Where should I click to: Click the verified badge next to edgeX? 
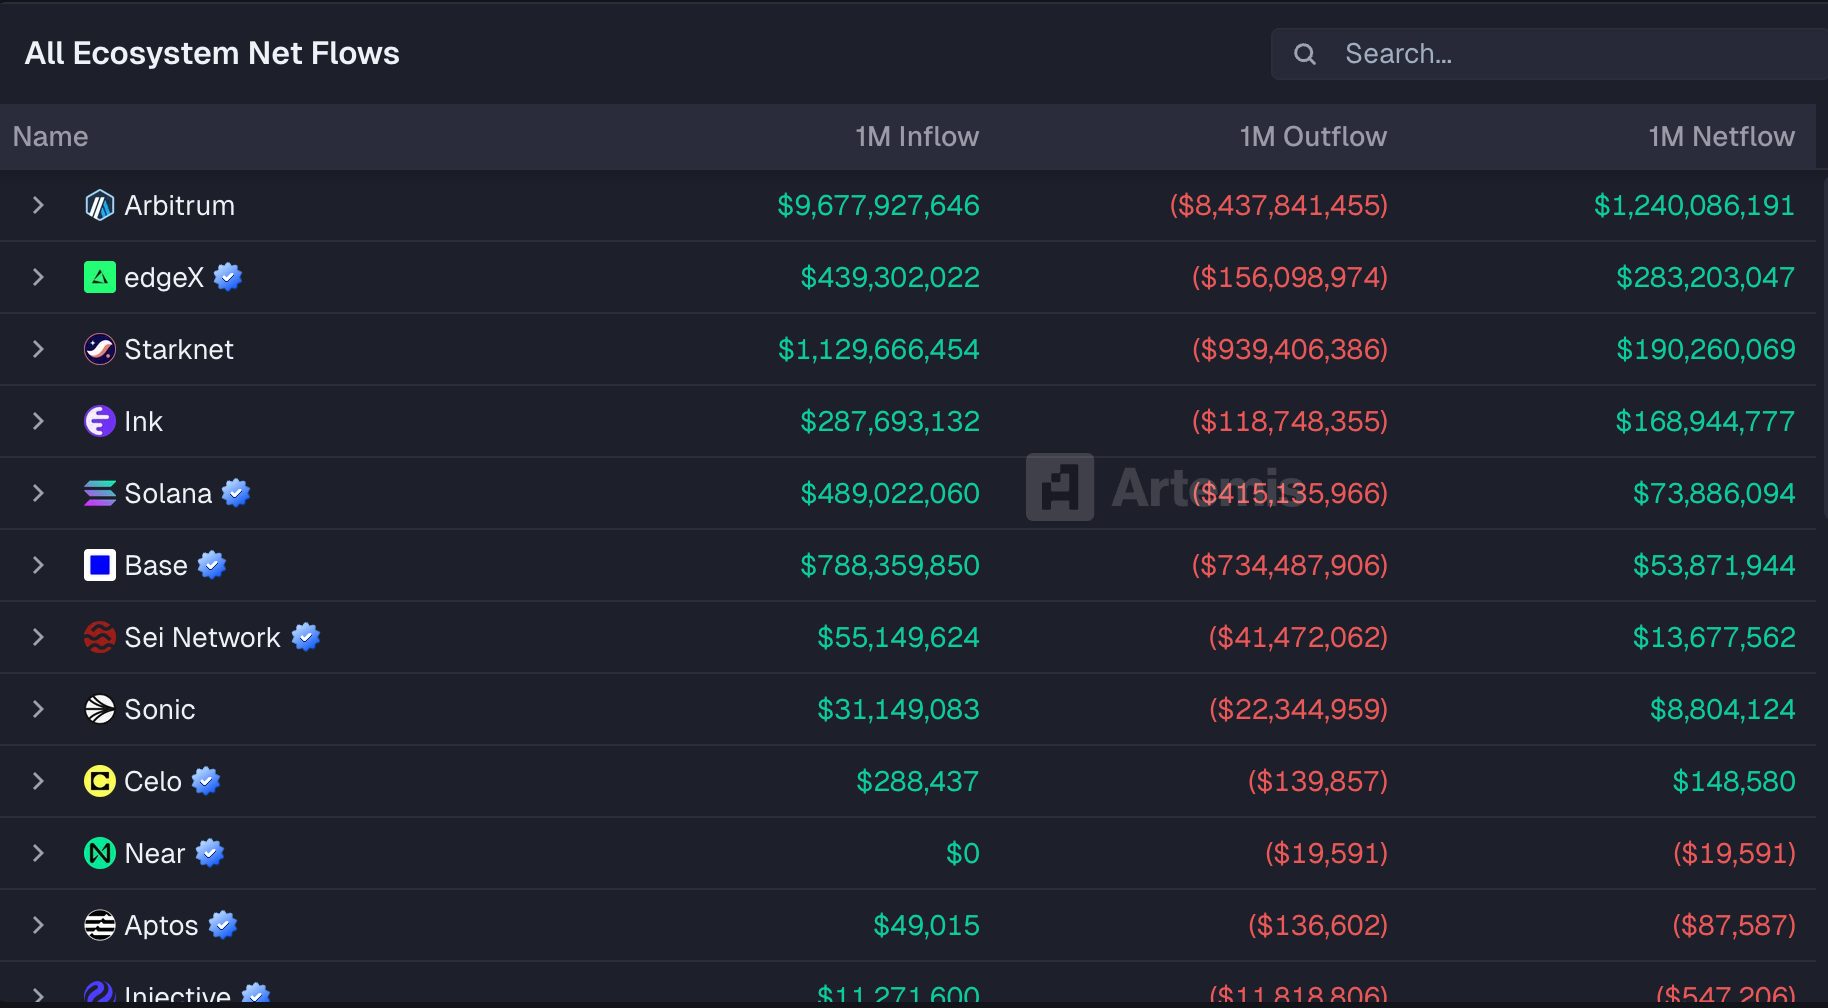(228, 277)
